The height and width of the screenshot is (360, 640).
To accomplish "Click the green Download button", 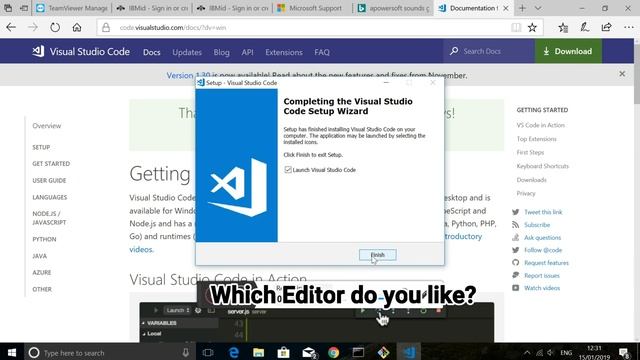I will (568, 51).
